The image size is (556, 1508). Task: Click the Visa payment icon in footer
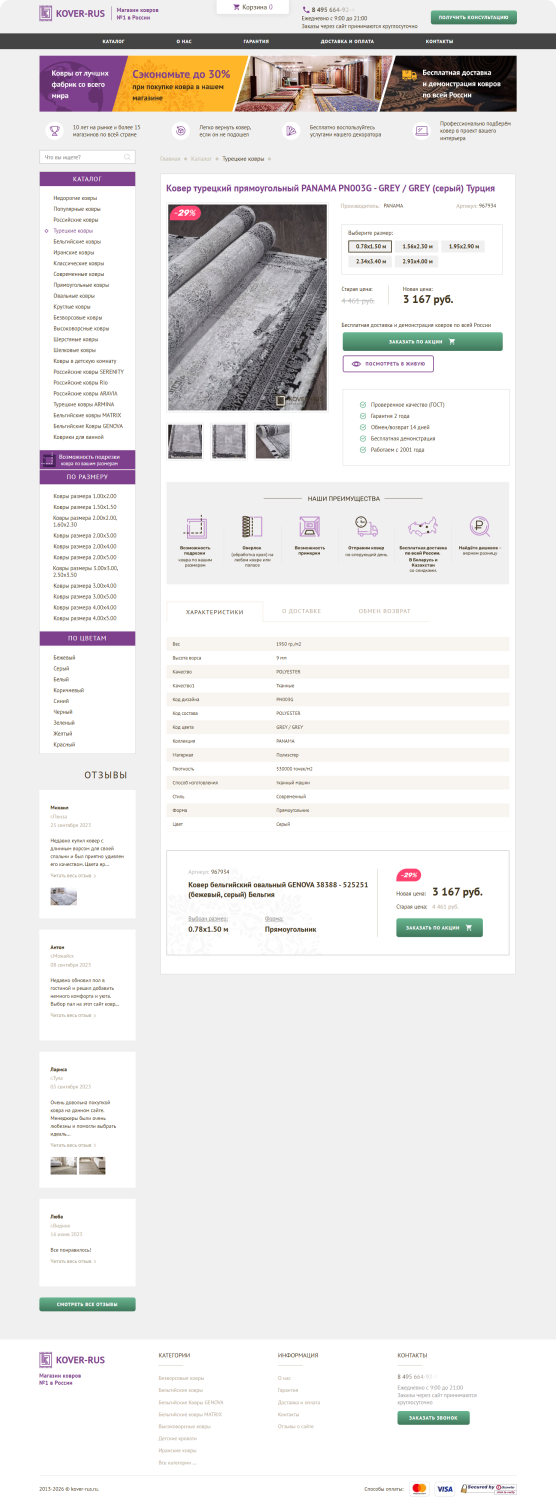coord(445,1489)
